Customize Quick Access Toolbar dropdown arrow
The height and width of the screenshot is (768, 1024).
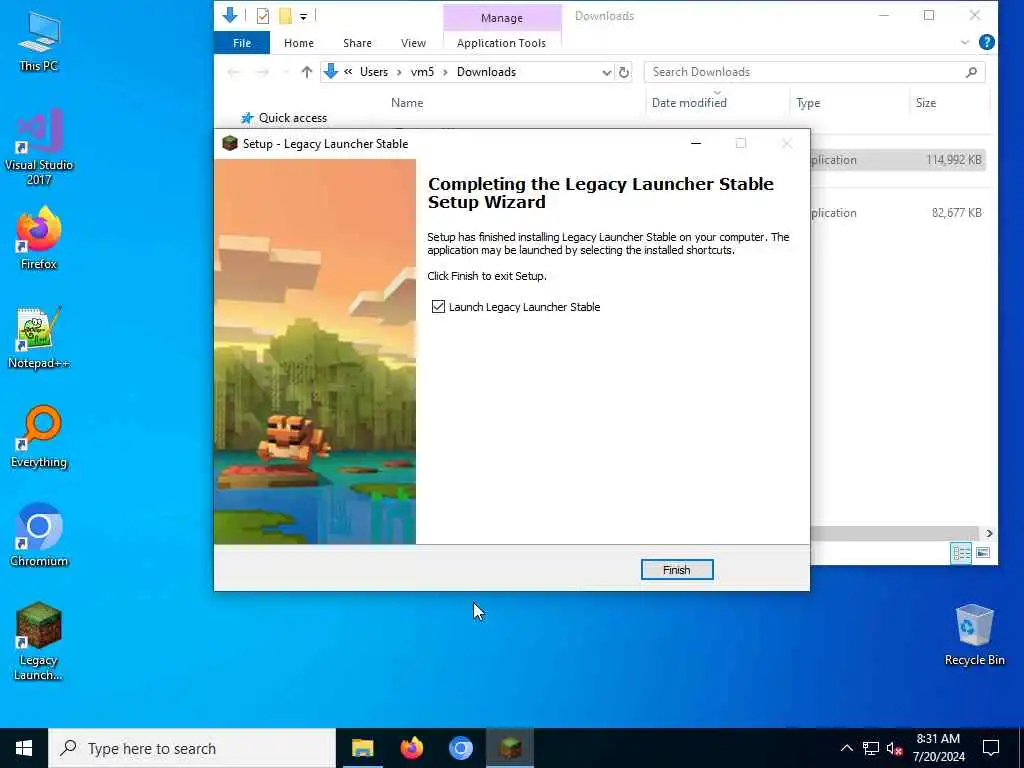pyautogui.click(x=304, y=16)
